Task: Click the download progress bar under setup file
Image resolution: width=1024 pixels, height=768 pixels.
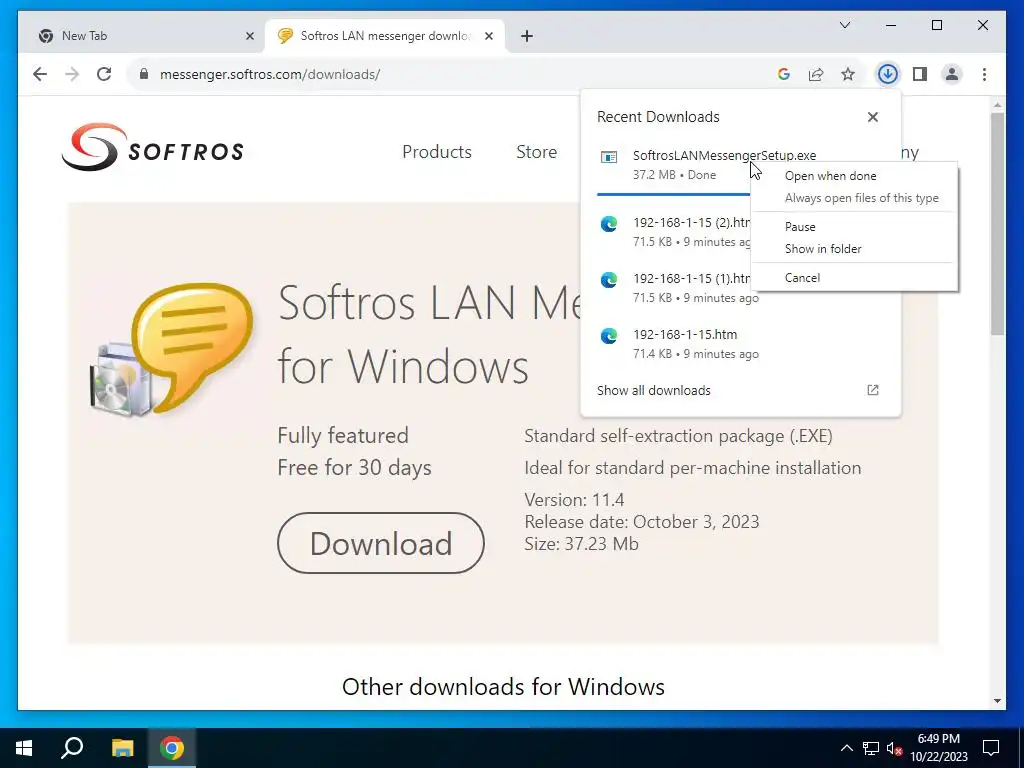Action: tap(673, 194)
